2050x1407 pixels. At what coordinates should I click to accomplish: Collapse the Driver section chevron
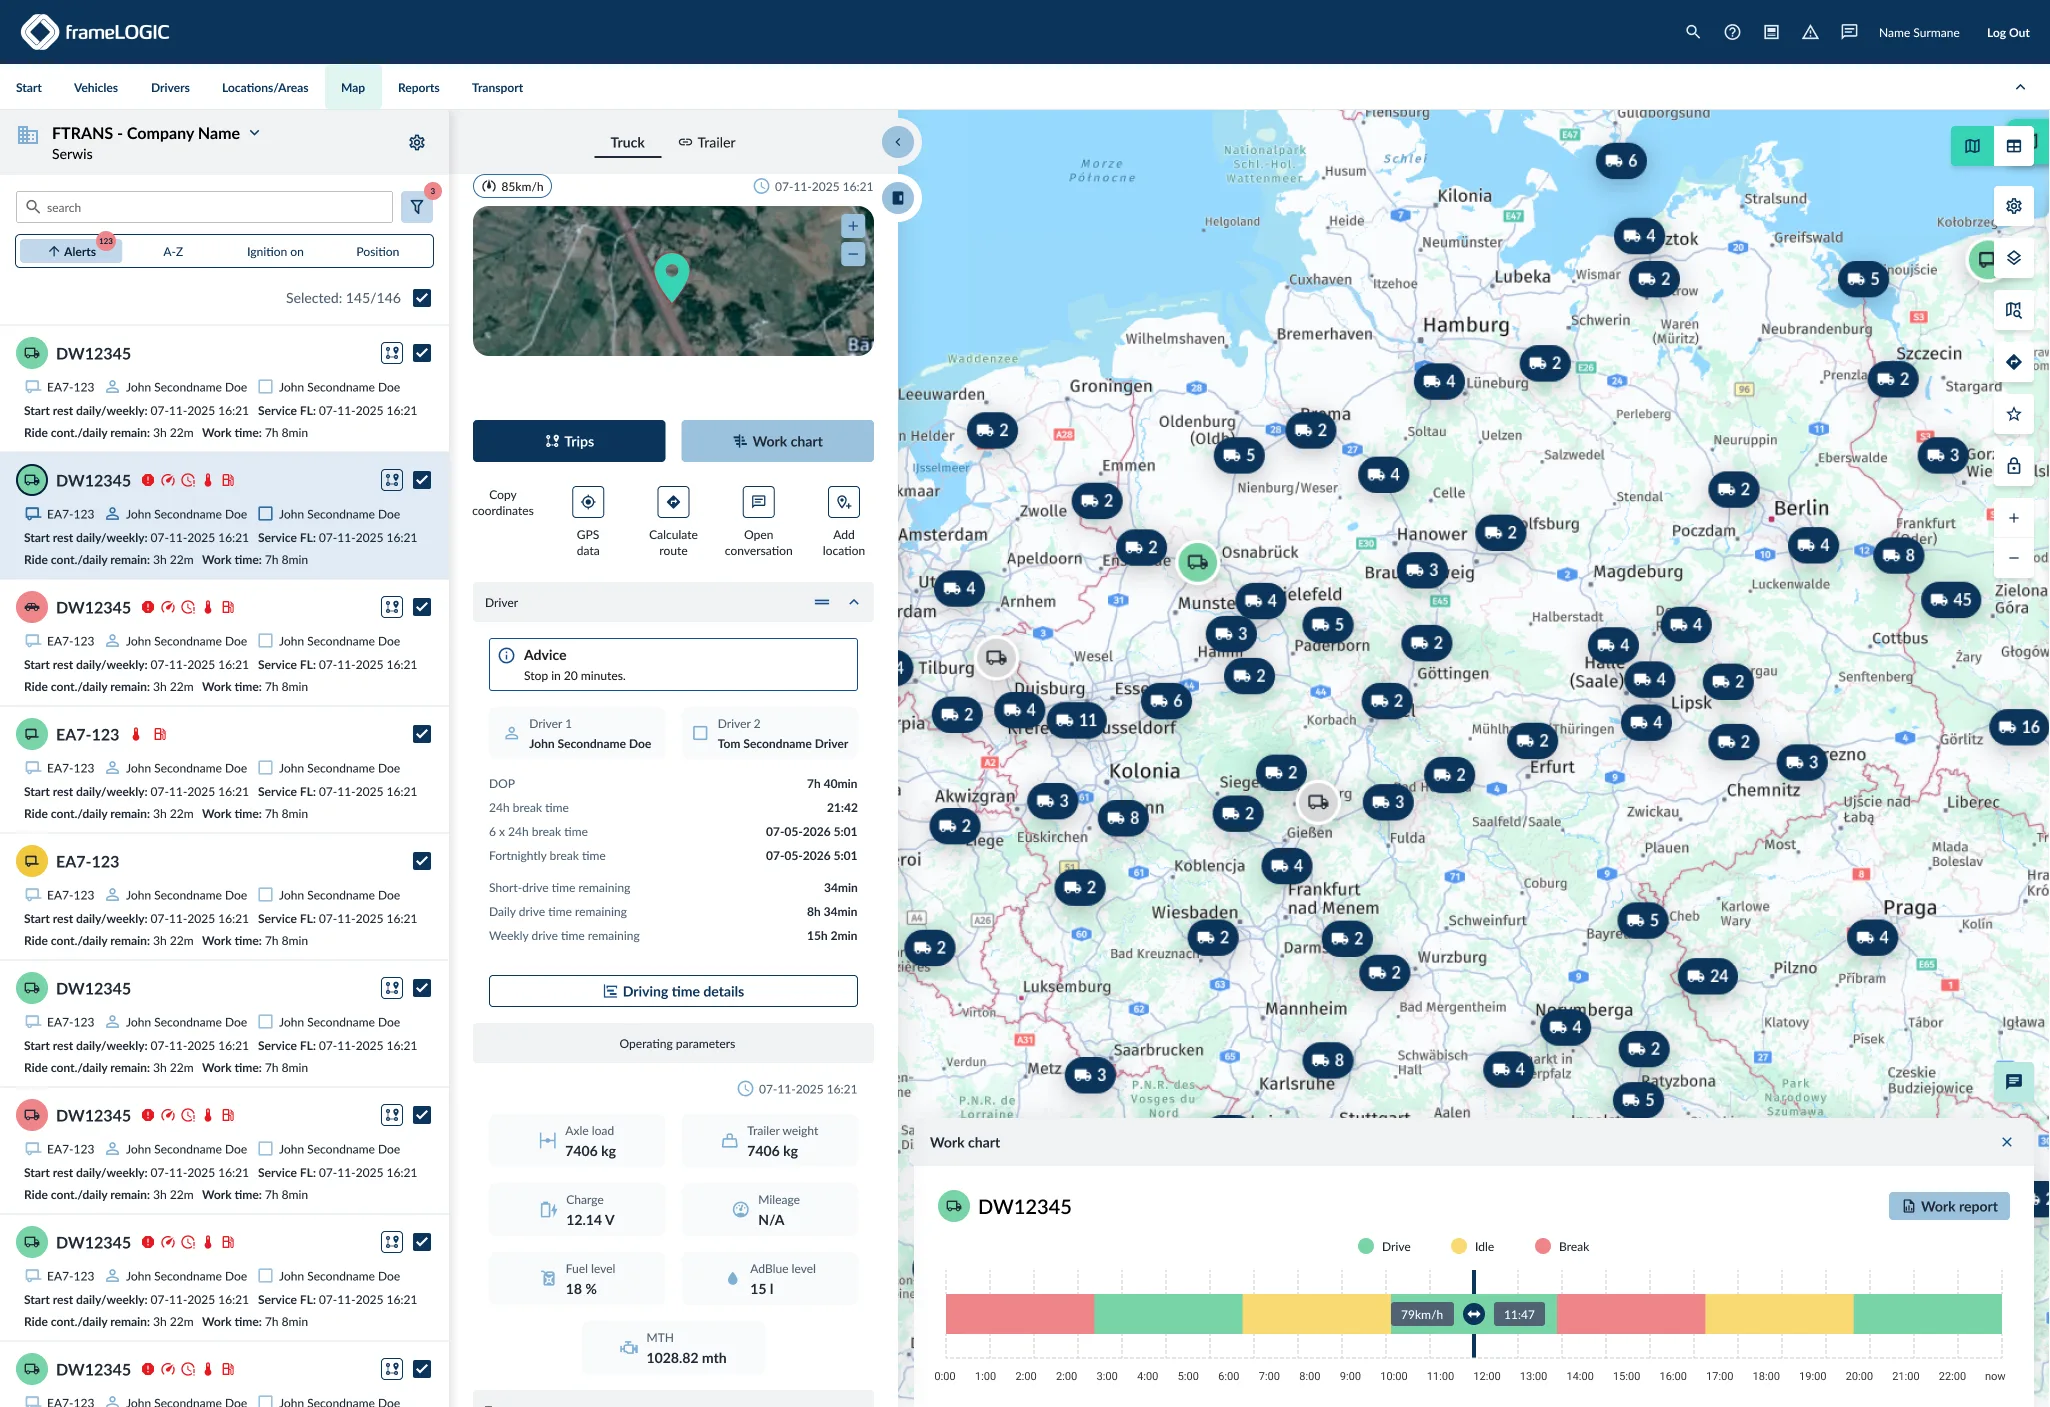pos(854,602)
